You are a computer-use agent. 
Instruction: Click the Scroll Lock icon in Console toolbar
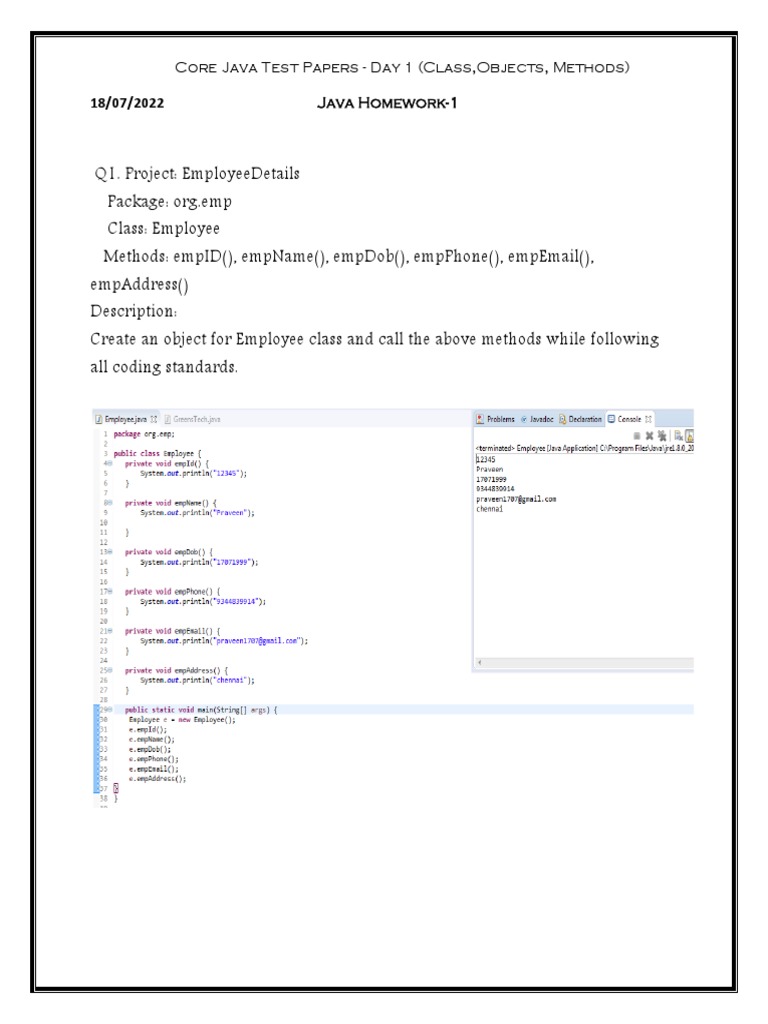pyautogui.click(x=689, y=436)
